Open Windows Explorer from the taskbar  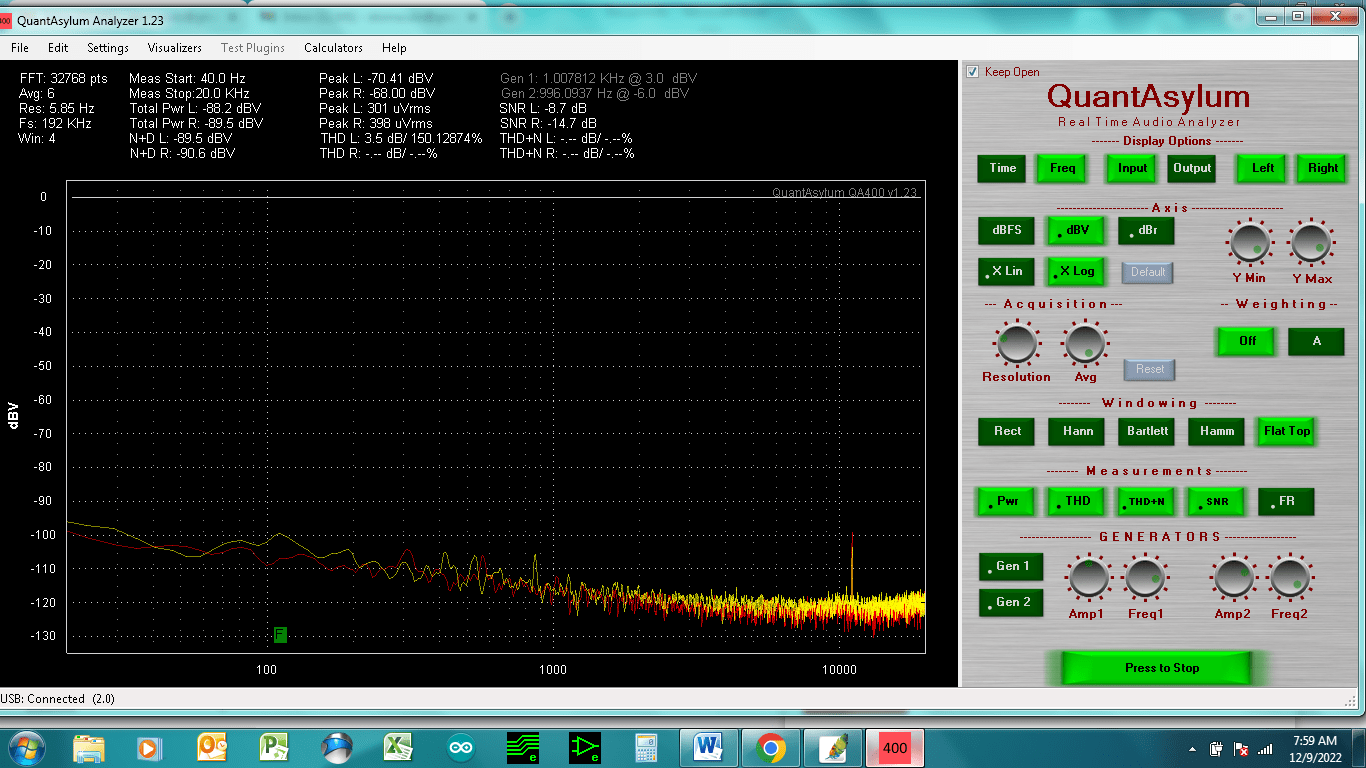[x=89, y=748]
